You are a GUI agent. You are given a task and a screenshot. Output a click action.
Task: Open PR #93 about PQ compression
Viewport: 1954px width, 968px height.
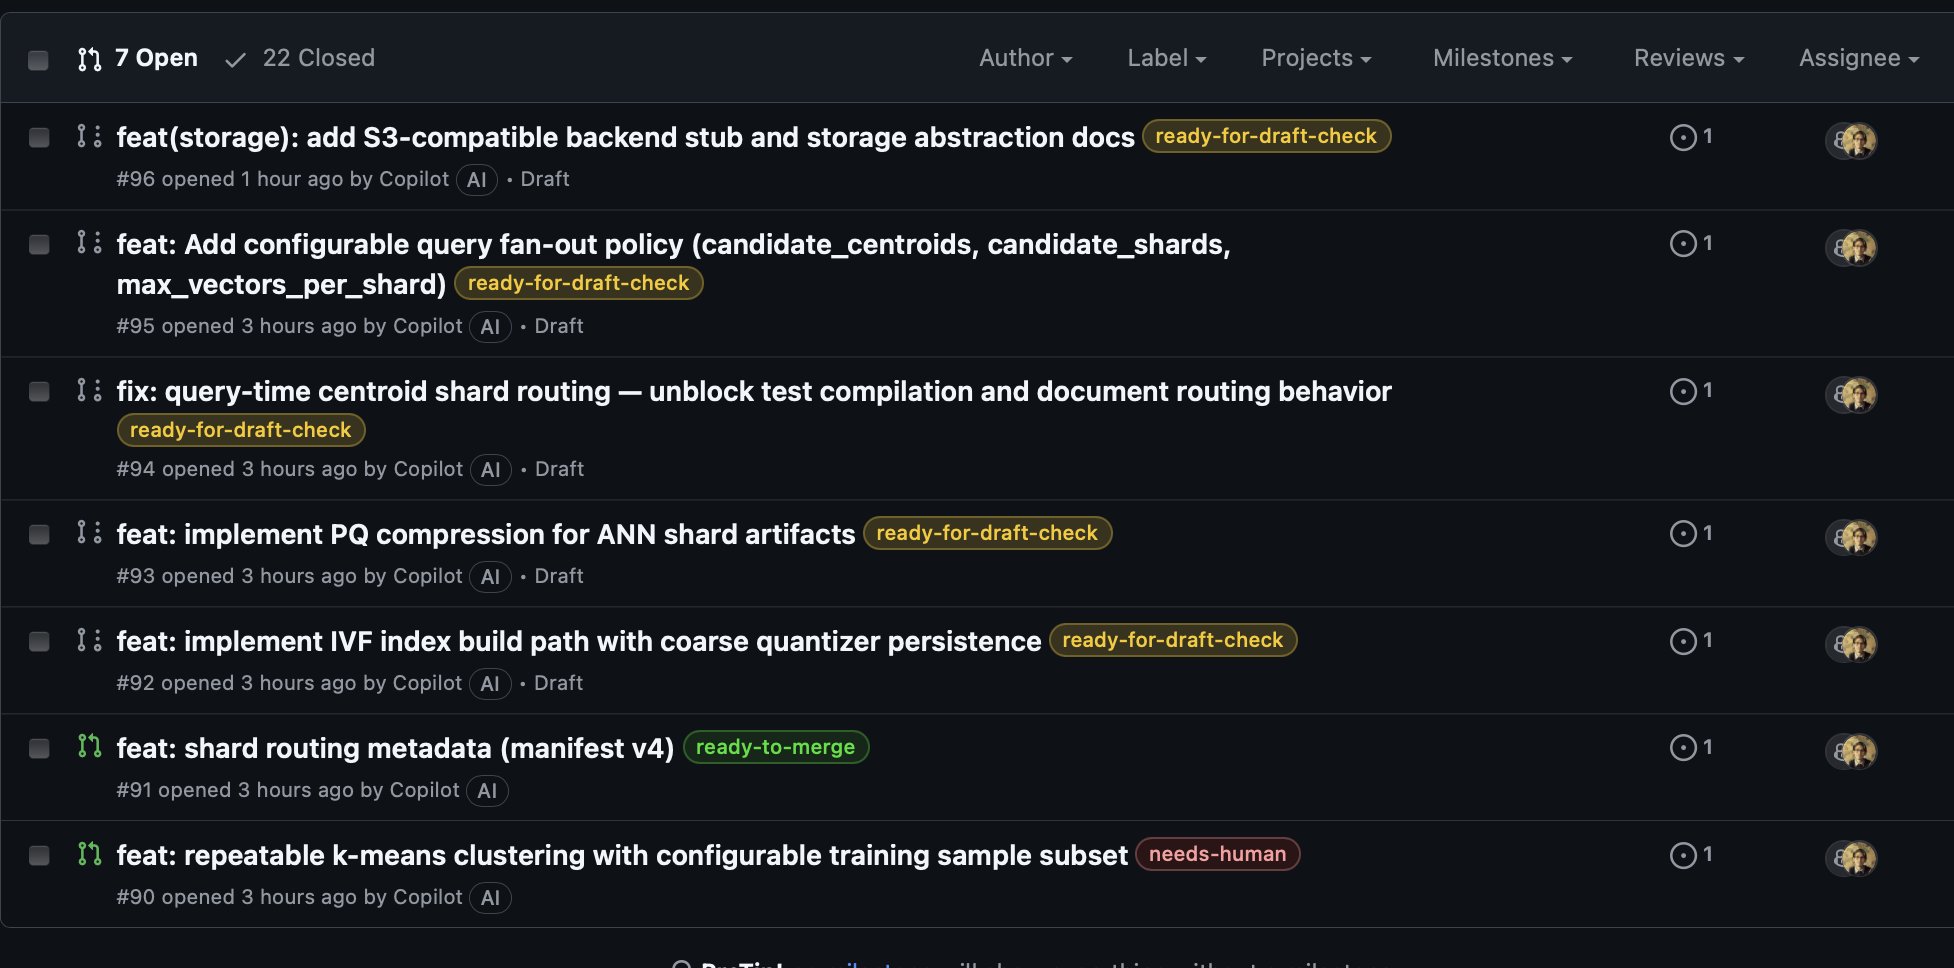[x=485, y=534]
